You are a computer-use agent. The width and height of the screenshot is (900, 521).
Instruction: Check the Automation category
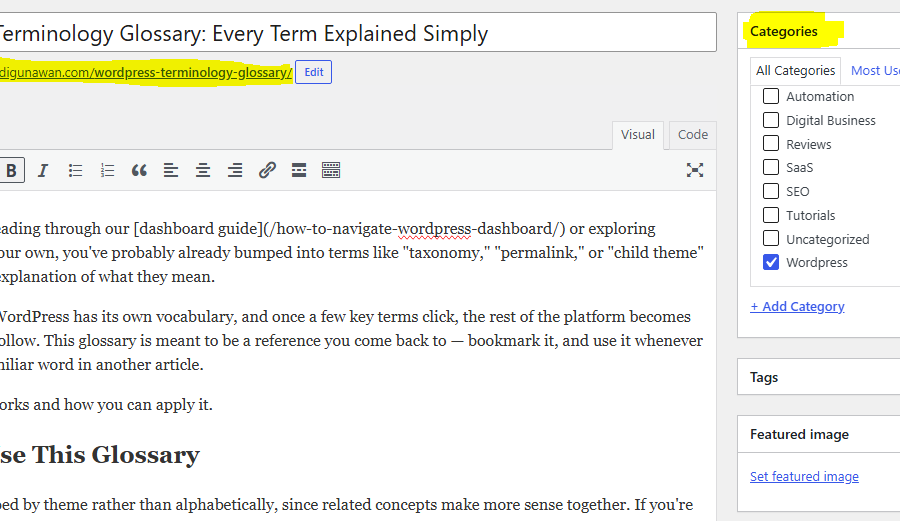(x=771, y=96)
